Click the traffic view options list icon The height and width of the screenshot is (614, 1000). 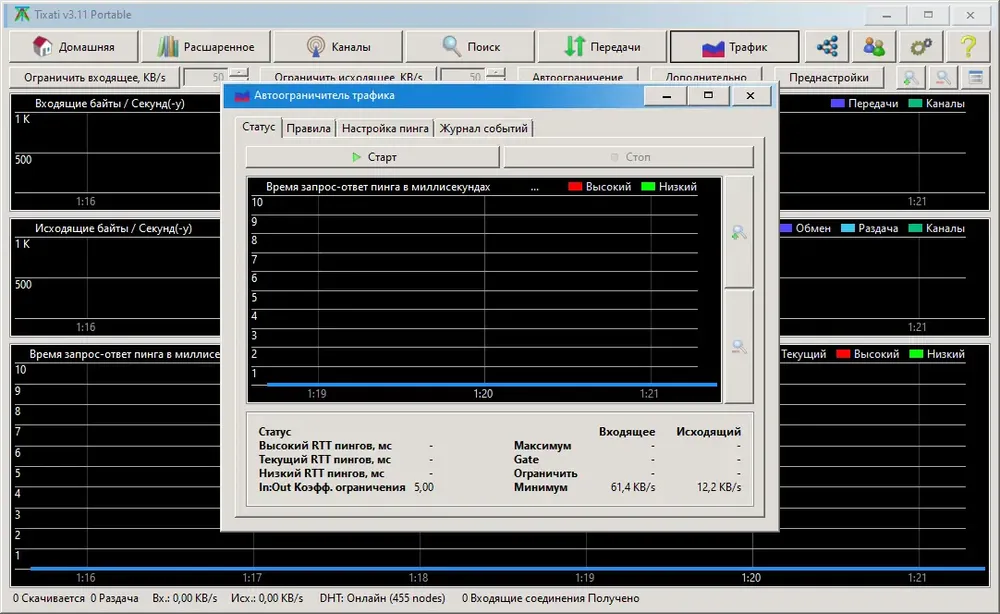pos(975,78)
